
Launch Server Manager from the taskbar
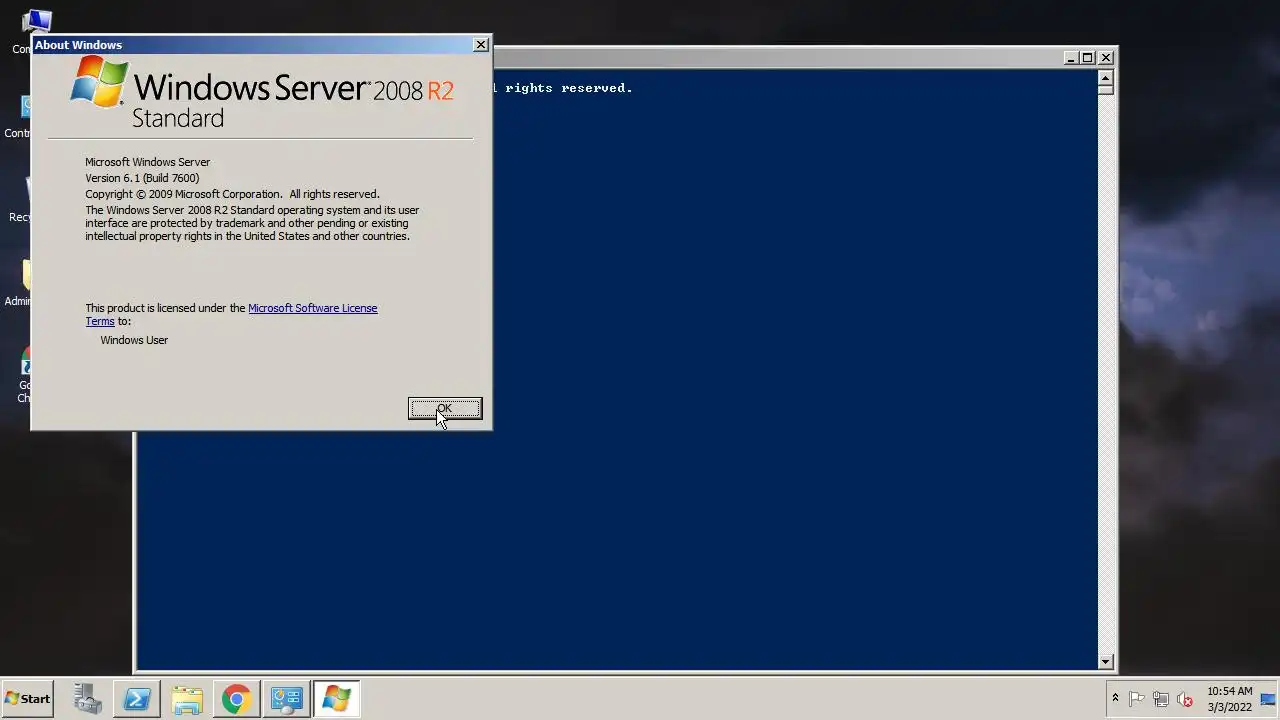pyautogui.click(x=87, y=699)
